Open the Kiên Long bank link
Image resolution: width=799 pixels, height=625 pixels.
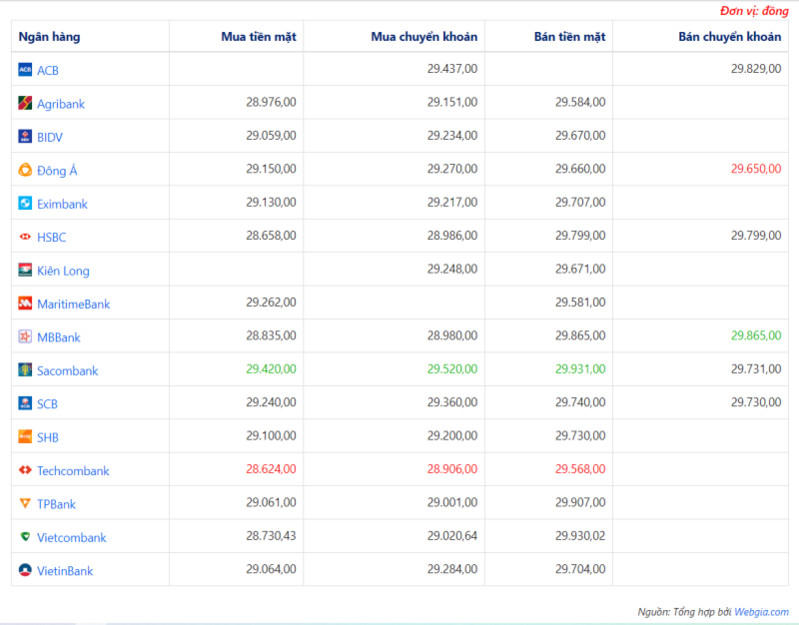pyautogui.click(x=63, y=270)
